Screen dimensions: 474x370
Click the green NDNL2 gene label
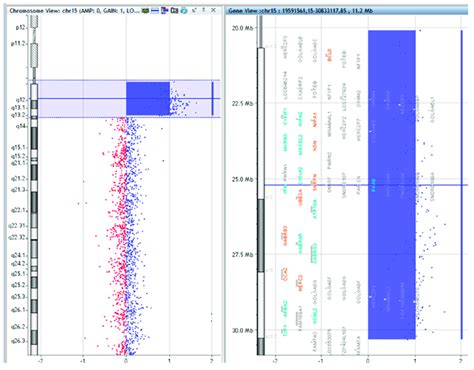point(315,316)
